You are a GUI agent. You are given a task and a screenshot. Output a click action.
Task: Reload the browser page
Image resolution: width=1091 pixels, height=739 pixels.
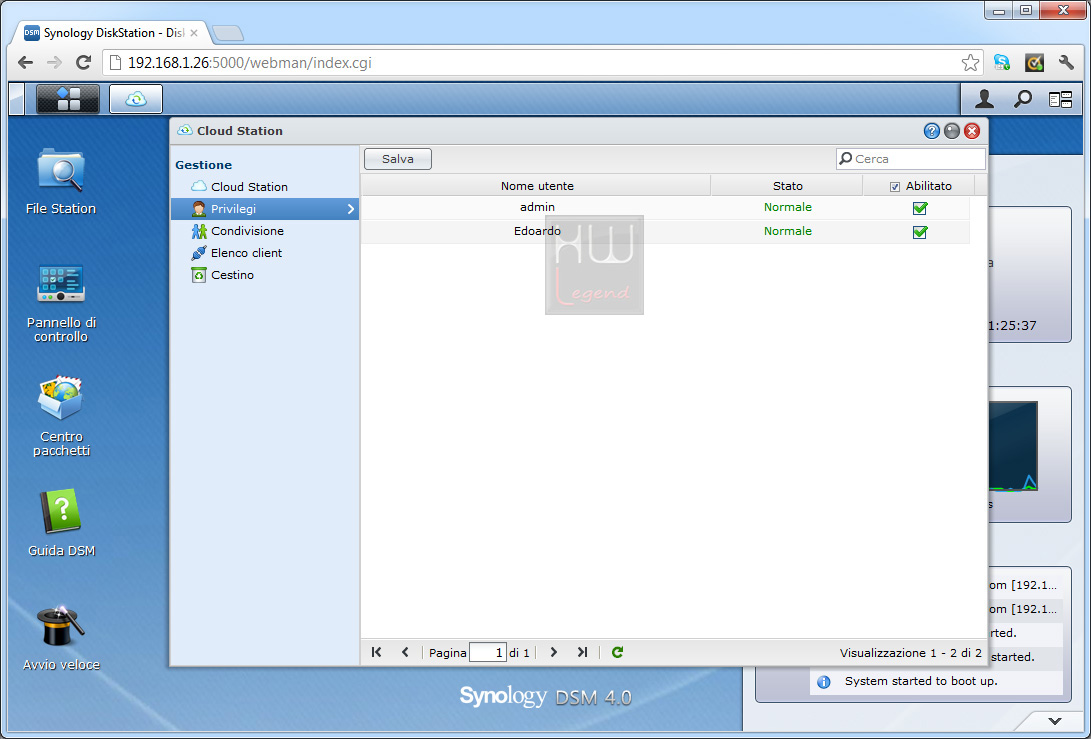83,63
